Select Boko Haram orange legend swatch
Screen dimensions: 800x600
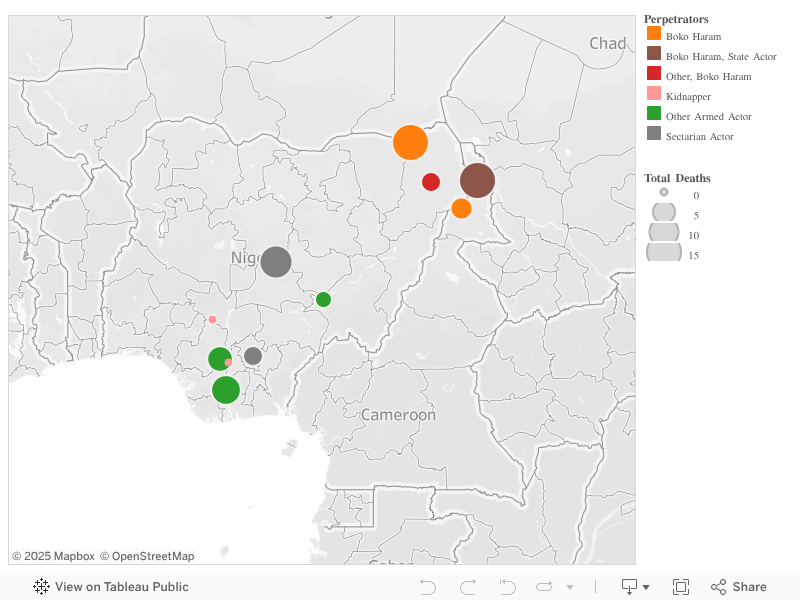653,34
